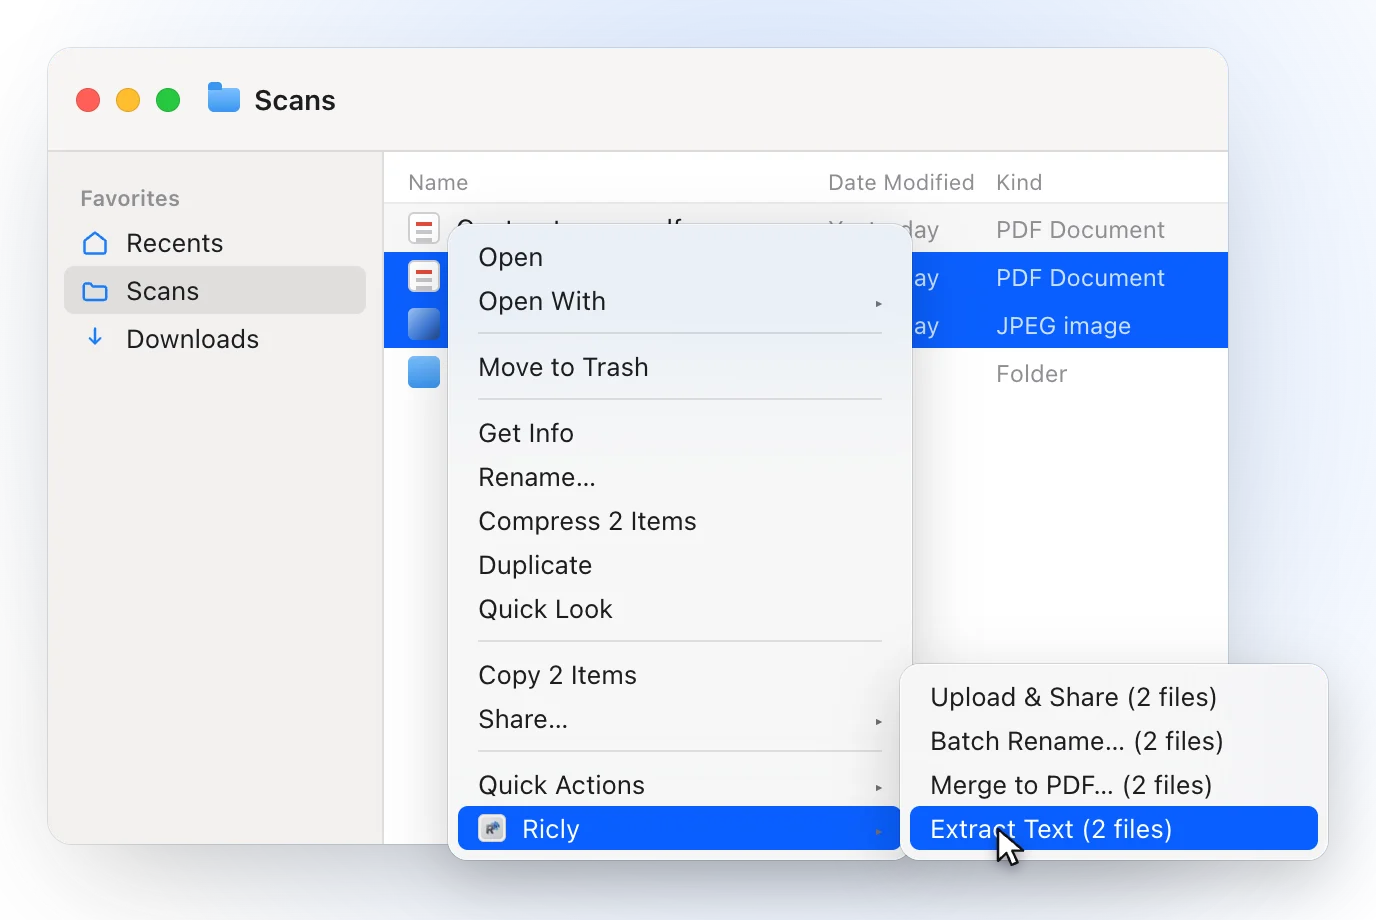
Task: Click the green zoom window button
Action: tap(168, 100)
